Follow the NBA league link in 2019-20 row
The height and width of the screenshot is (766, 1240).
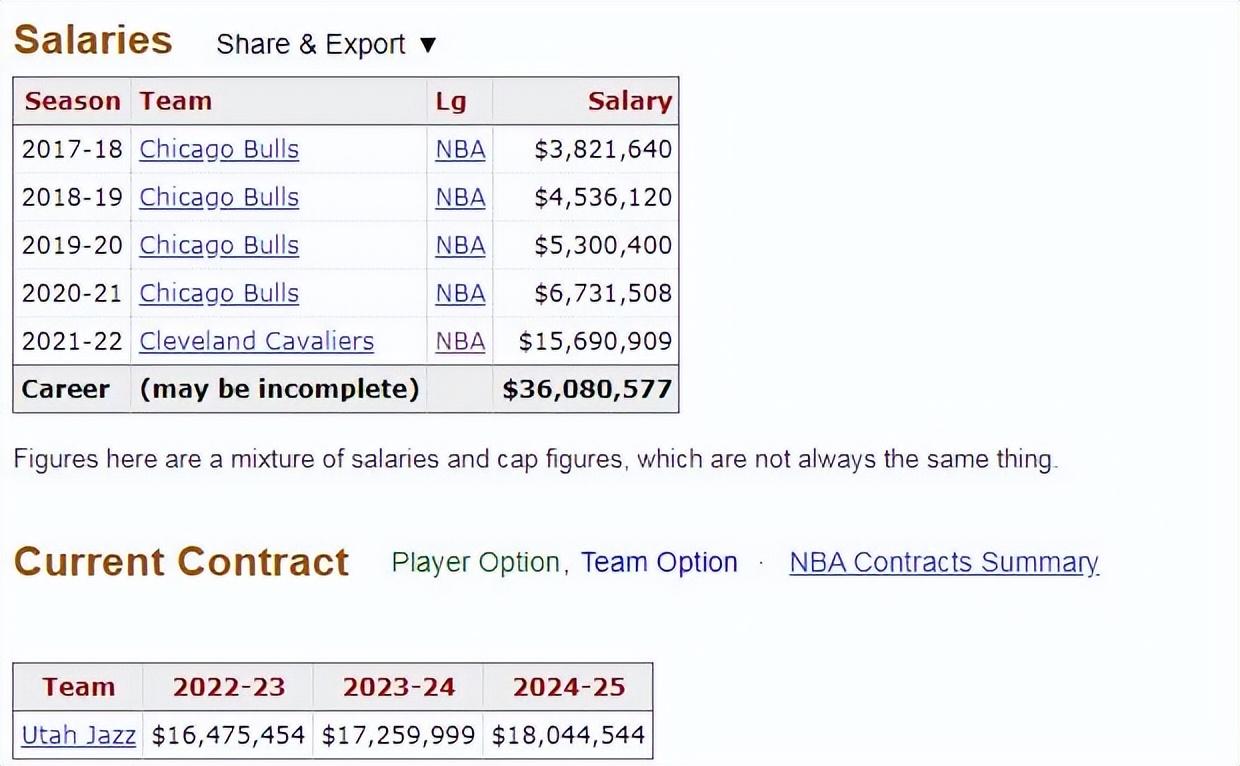(460, 245)
